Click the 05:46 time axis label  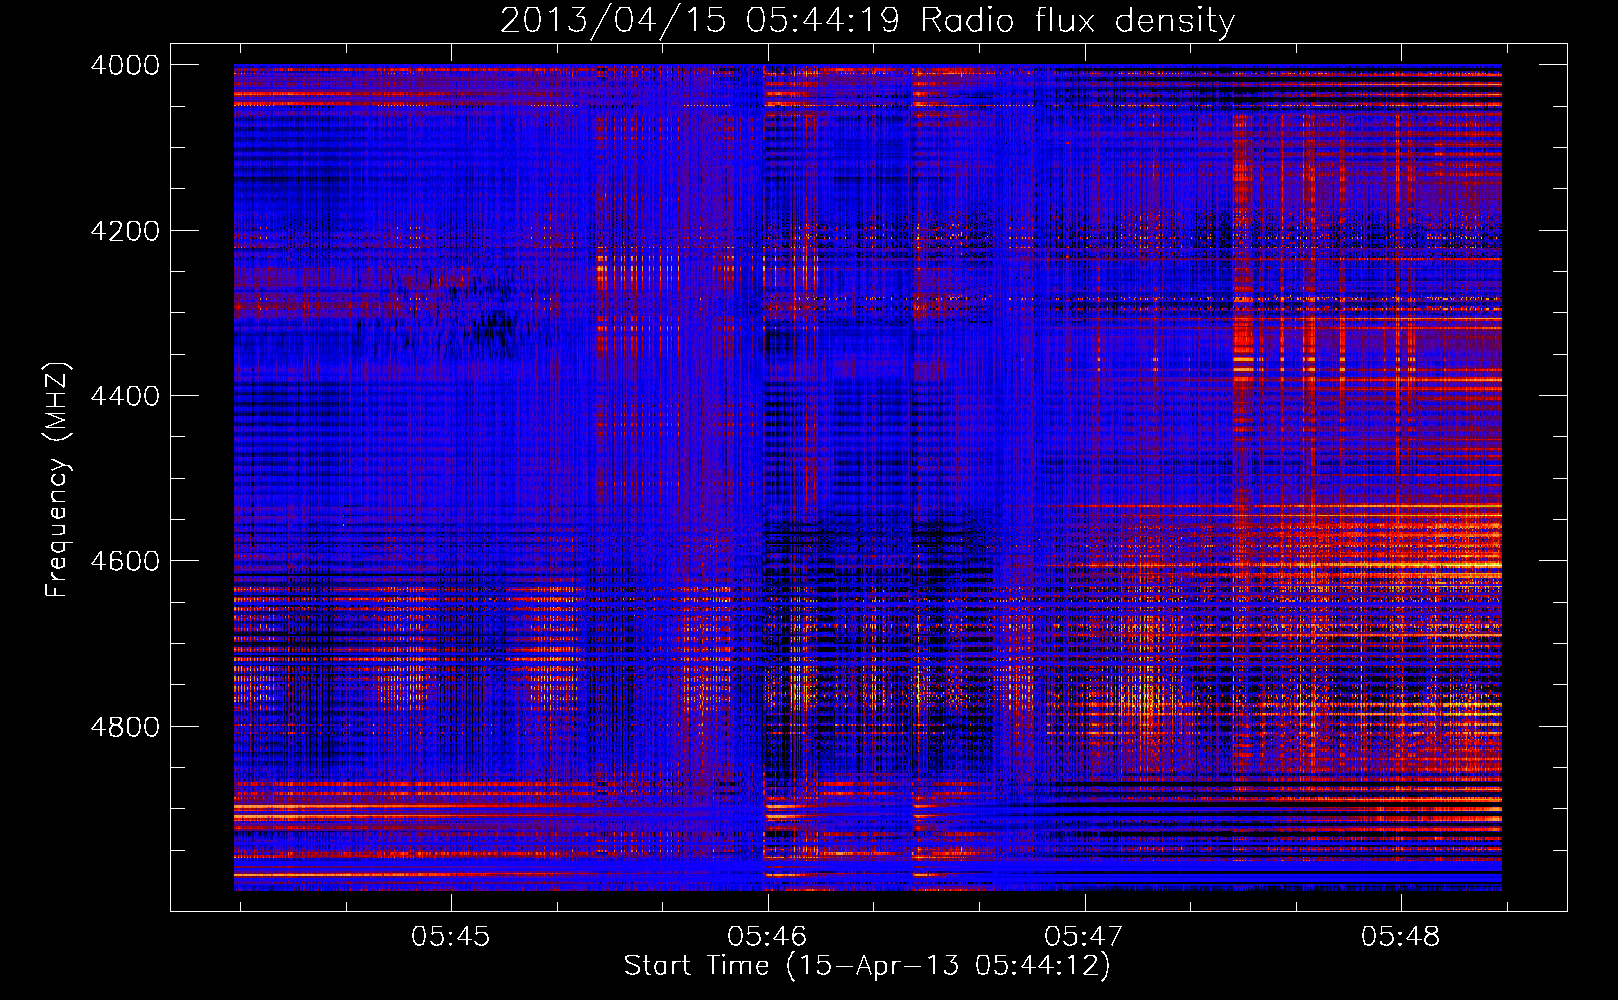[767, 936]
